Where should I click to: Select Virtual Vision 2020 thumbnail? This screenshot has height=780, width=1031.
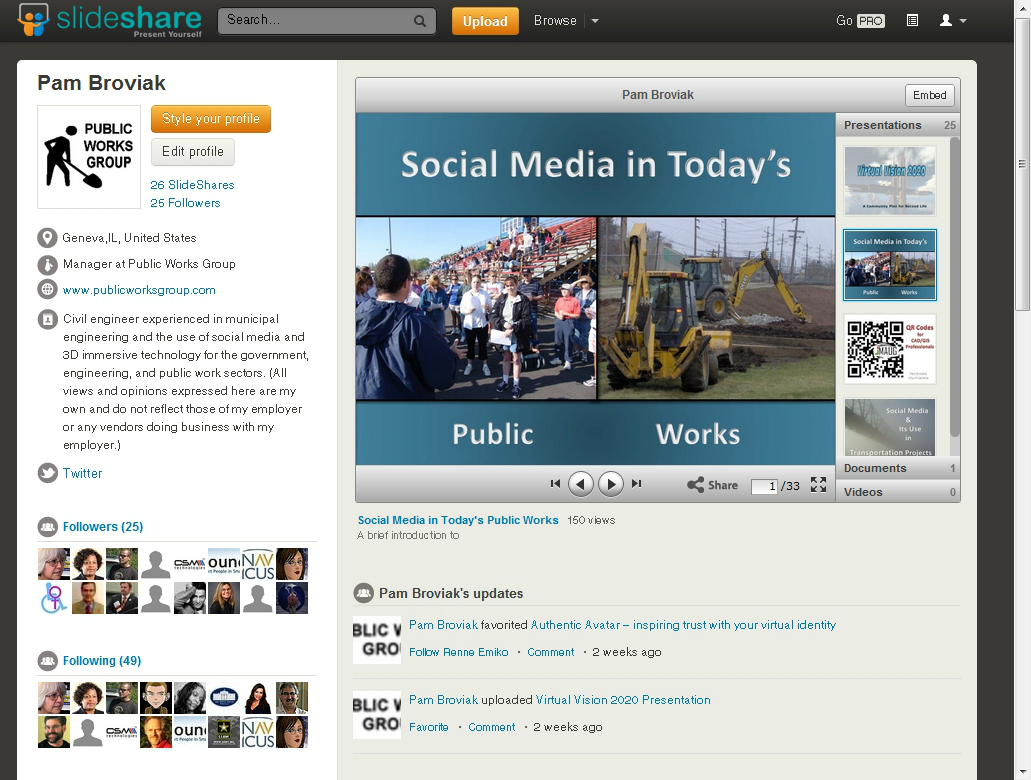click(x=890, y=181)
